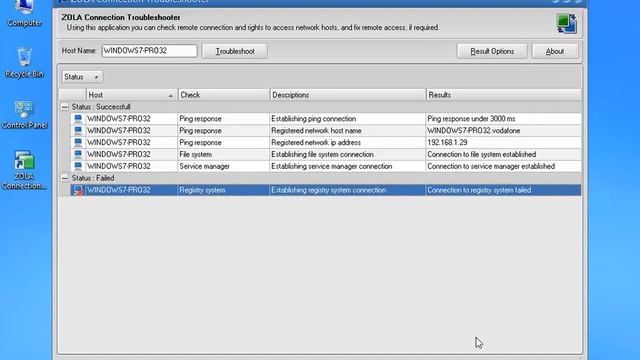Open the Recycle Bin desktop icon
Screen dimensions: 640x360
[24, 63]
